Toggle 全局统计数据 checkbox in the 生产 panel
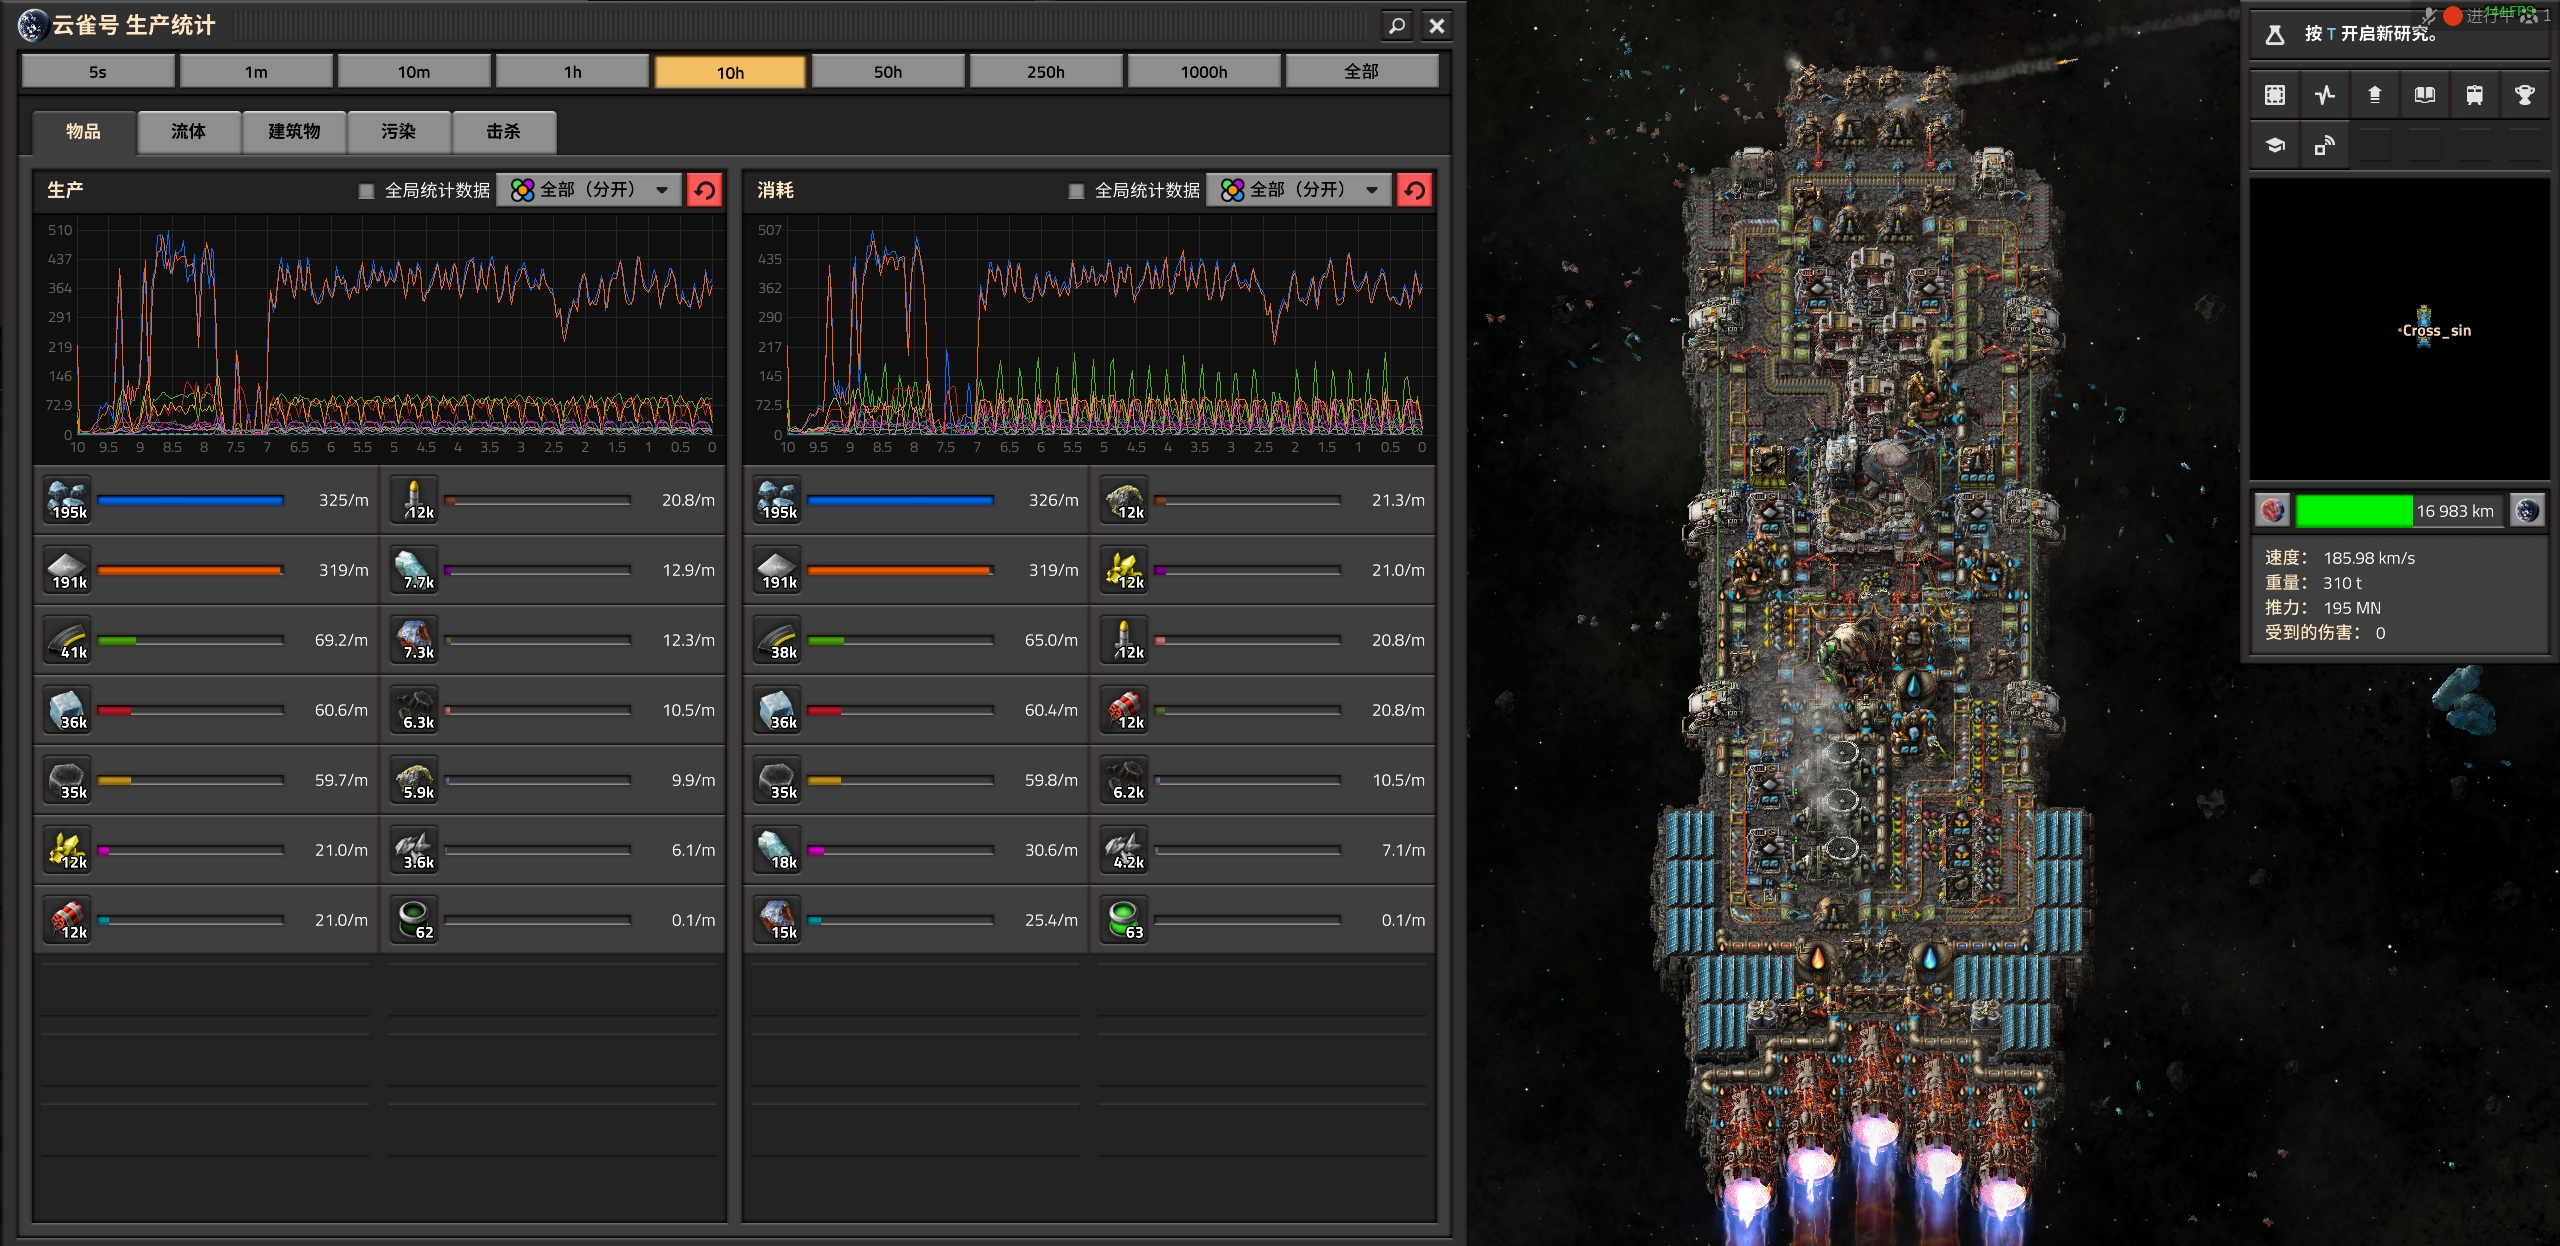Image resolution: width=2560 pixels, height=1246 pixels. pos(367,191)
